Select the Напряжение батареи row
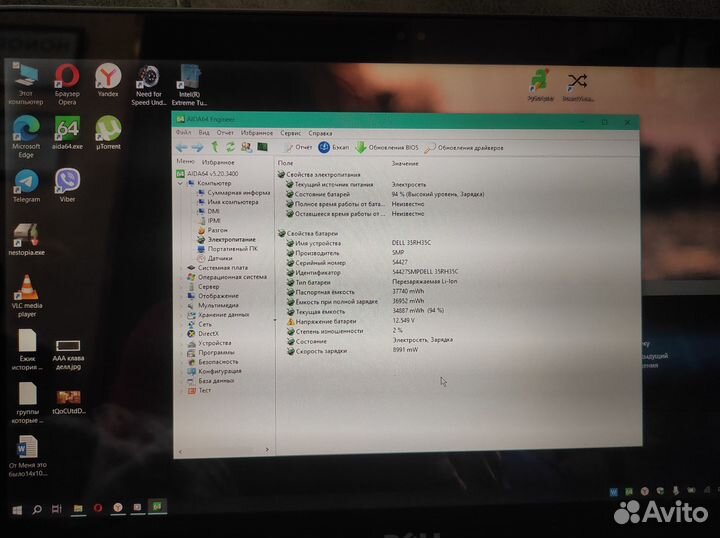720x538 pixels. 350,321
